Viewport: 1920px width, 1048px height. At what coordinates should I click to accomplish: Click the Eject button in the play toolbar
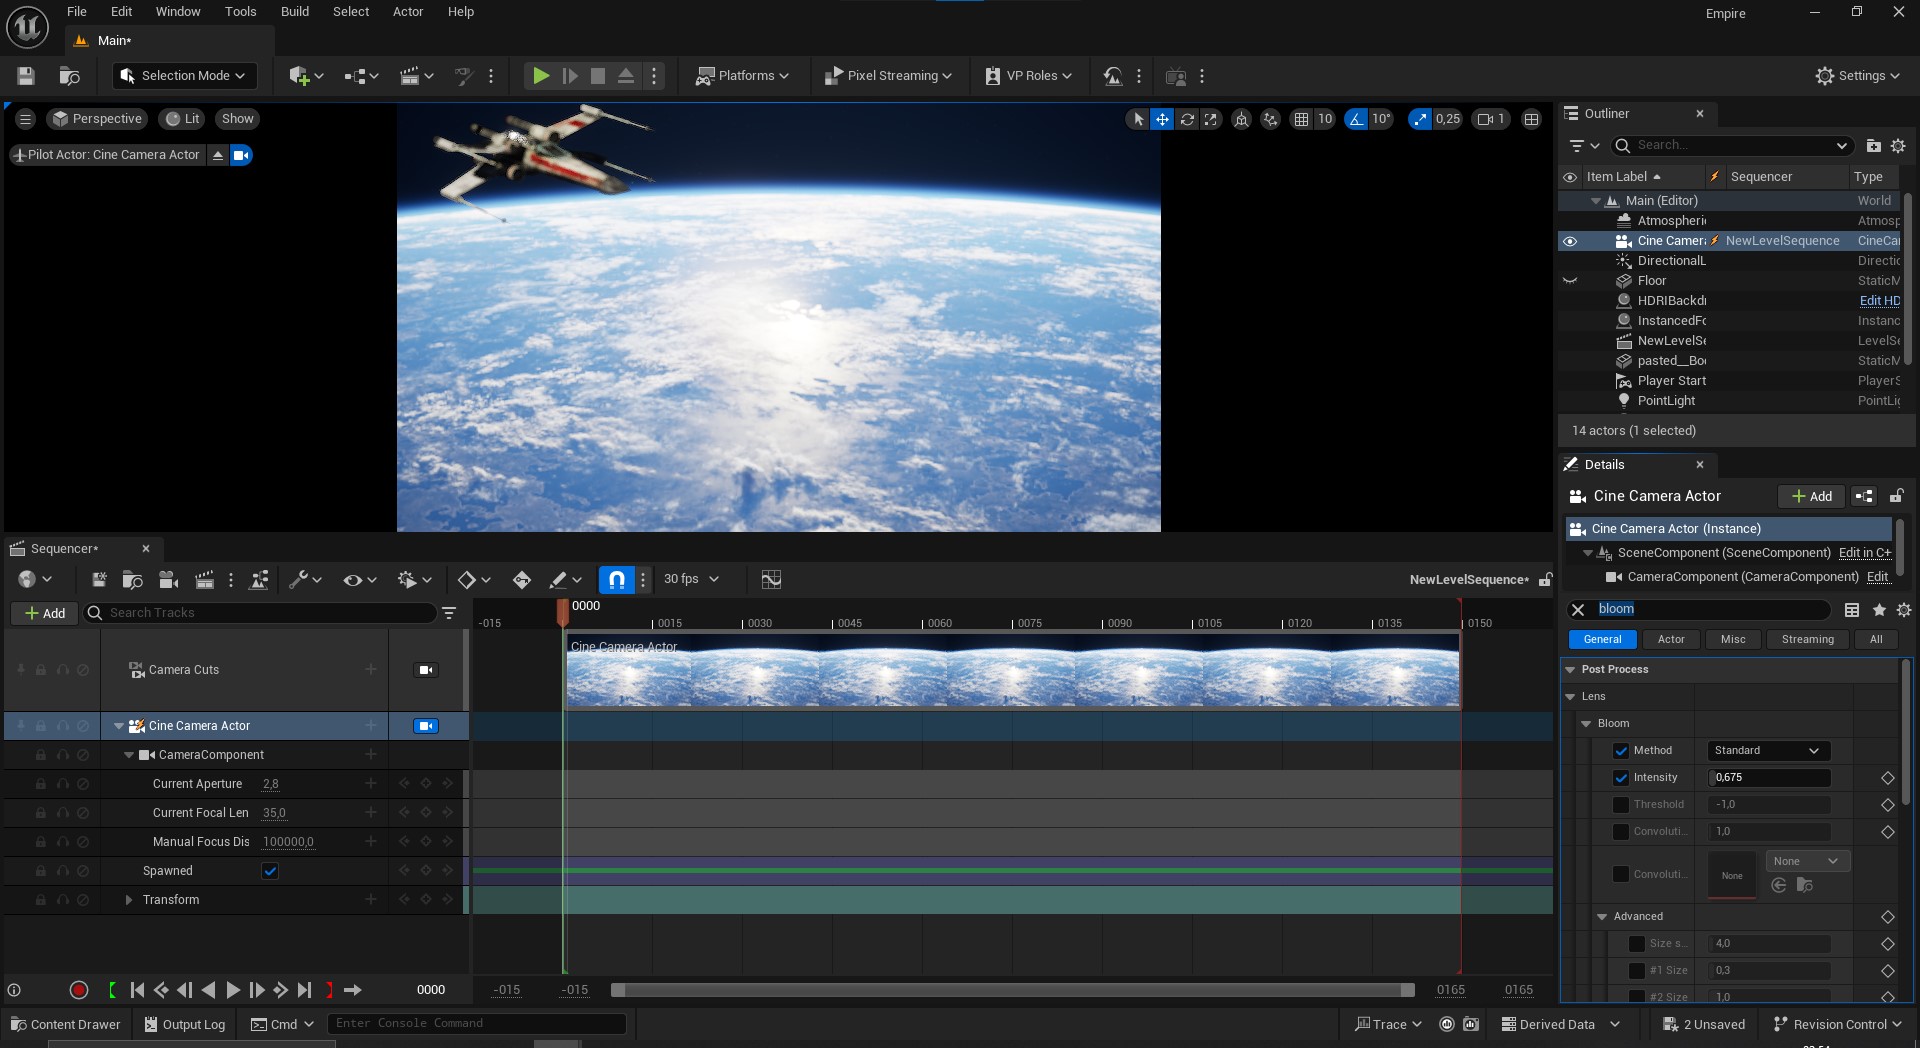626,76
